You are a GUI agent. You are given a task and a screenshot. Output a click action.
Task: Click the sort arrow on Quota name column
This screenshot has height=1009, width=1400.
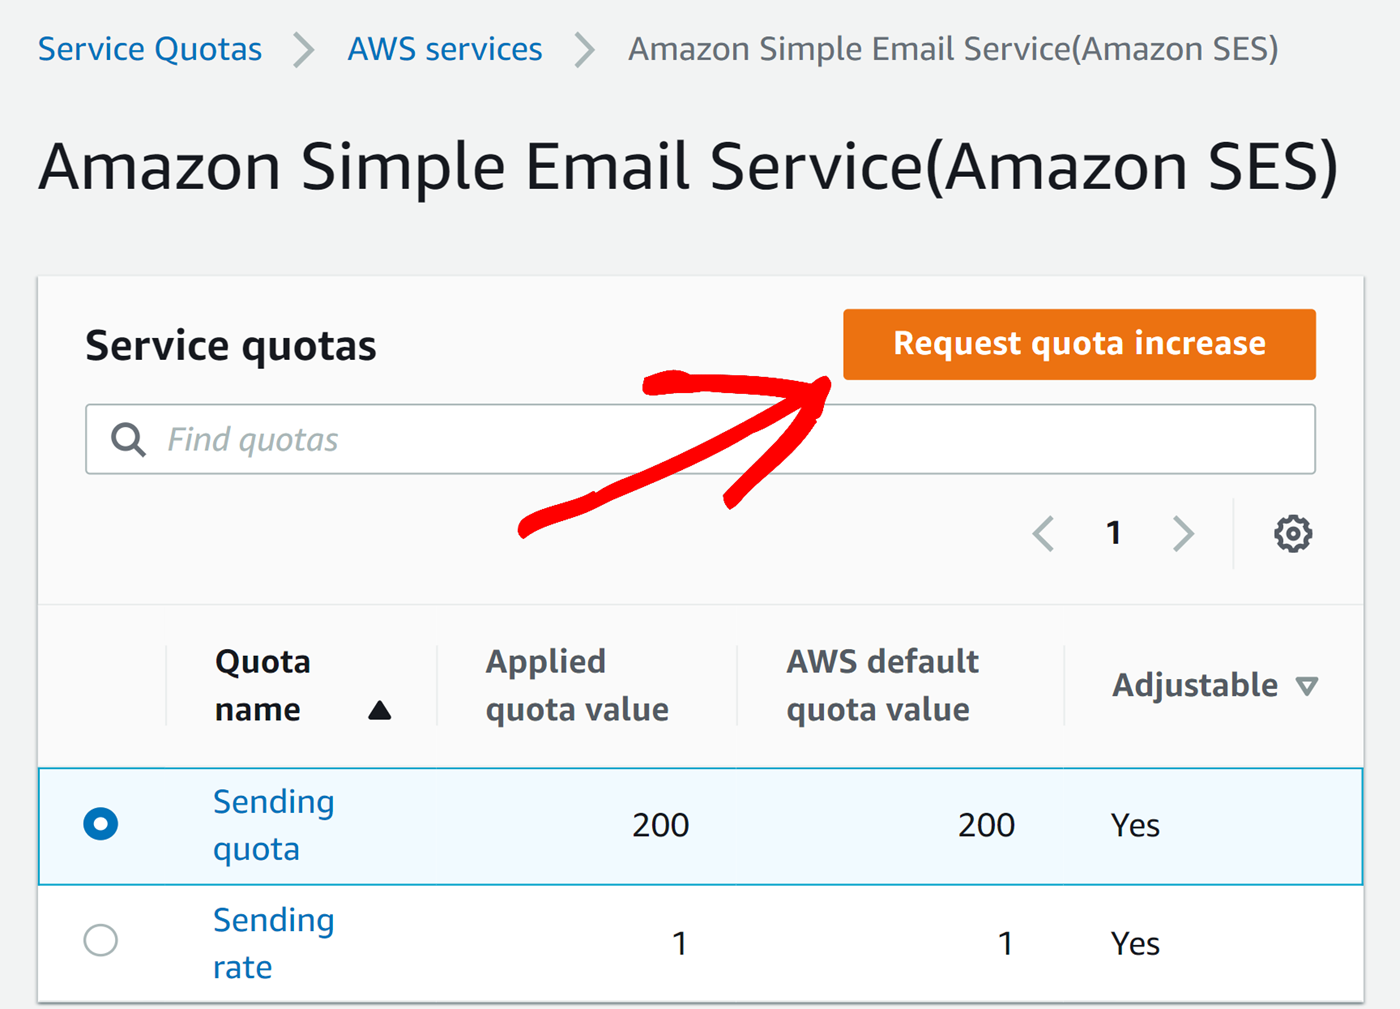pyautogui.click(x=381, y=710)
